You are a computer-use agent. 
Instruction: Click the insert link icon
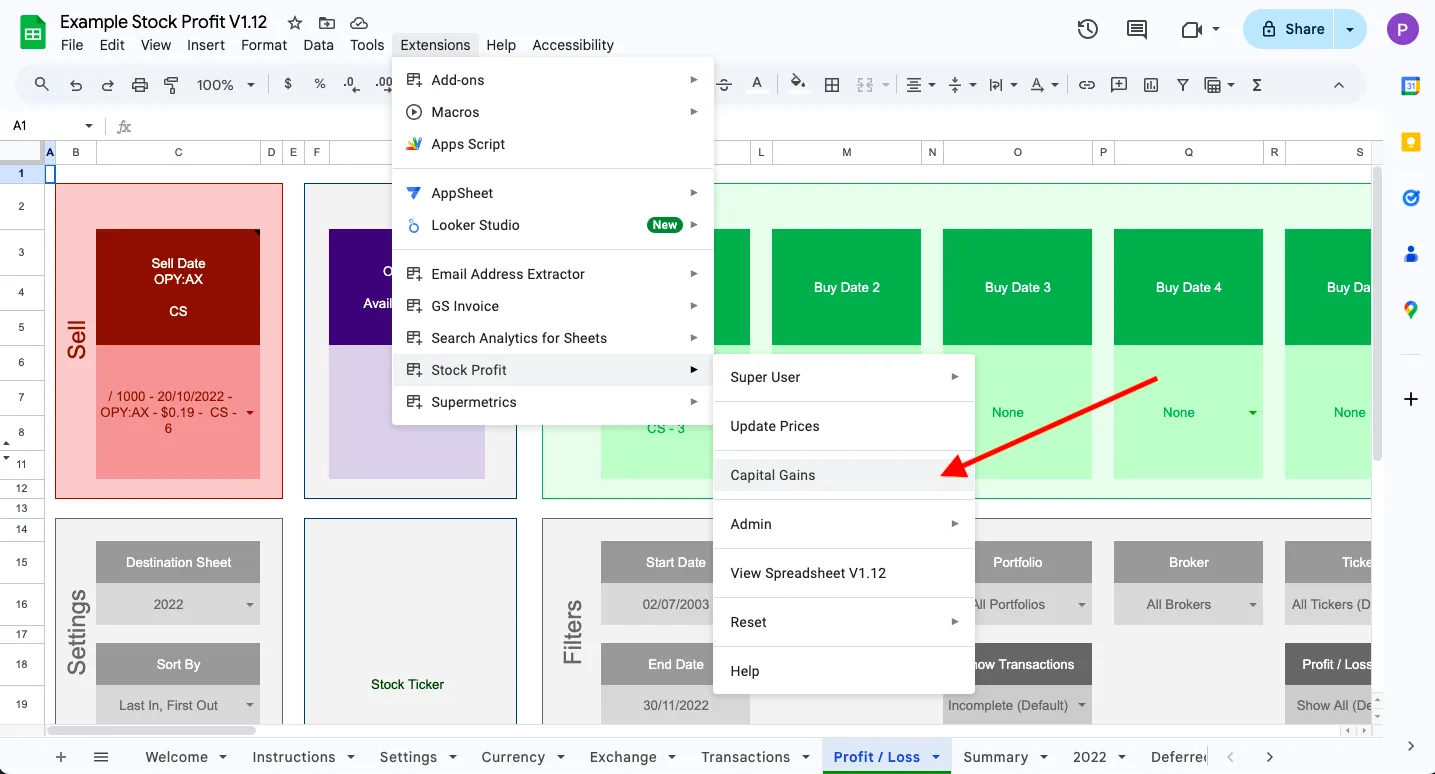click(1086, 85)
